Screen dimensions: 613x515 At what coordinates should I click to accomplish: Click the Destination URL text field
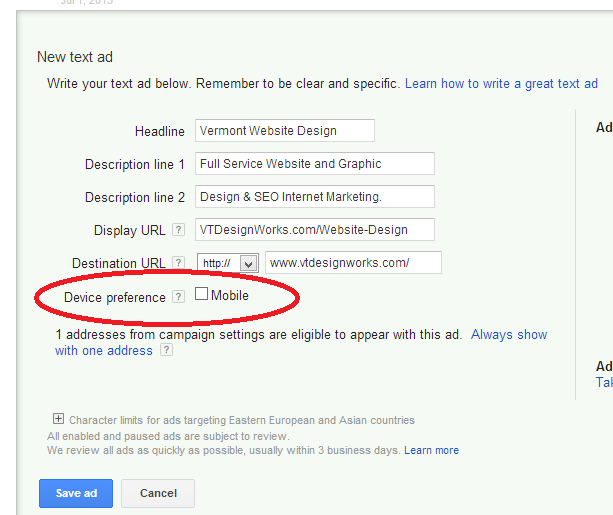(353, 262)
